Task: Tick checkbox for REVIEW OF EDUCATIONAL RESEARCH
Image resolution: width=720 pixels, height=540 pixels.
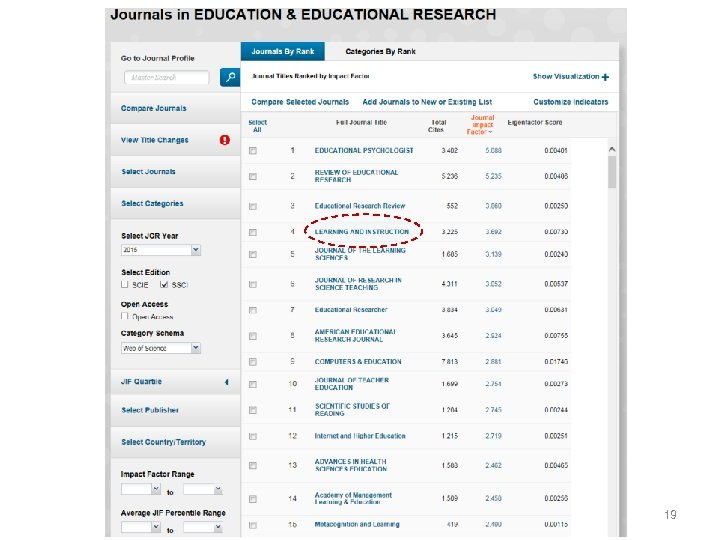Action: click(x=253, y=176)
